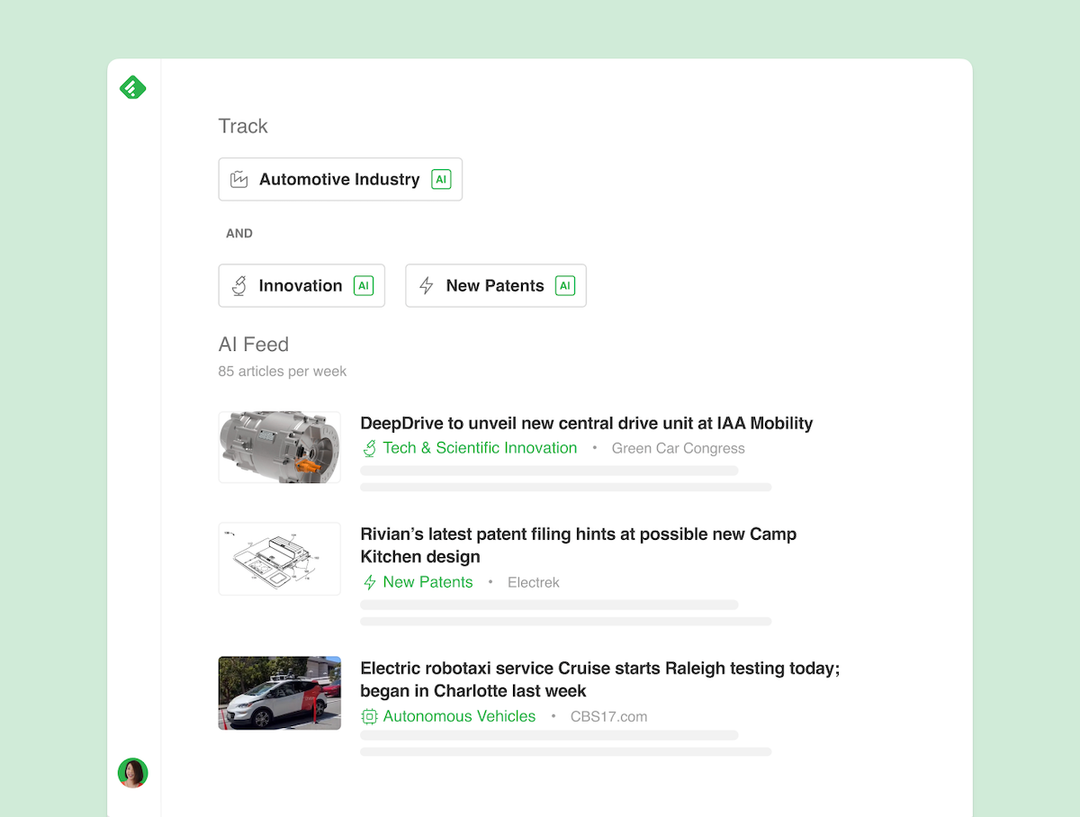Toggle the Automotive Industry tracking chip
The height and width of the screenshot is (817, 1080).
click(x=340, y=179)
